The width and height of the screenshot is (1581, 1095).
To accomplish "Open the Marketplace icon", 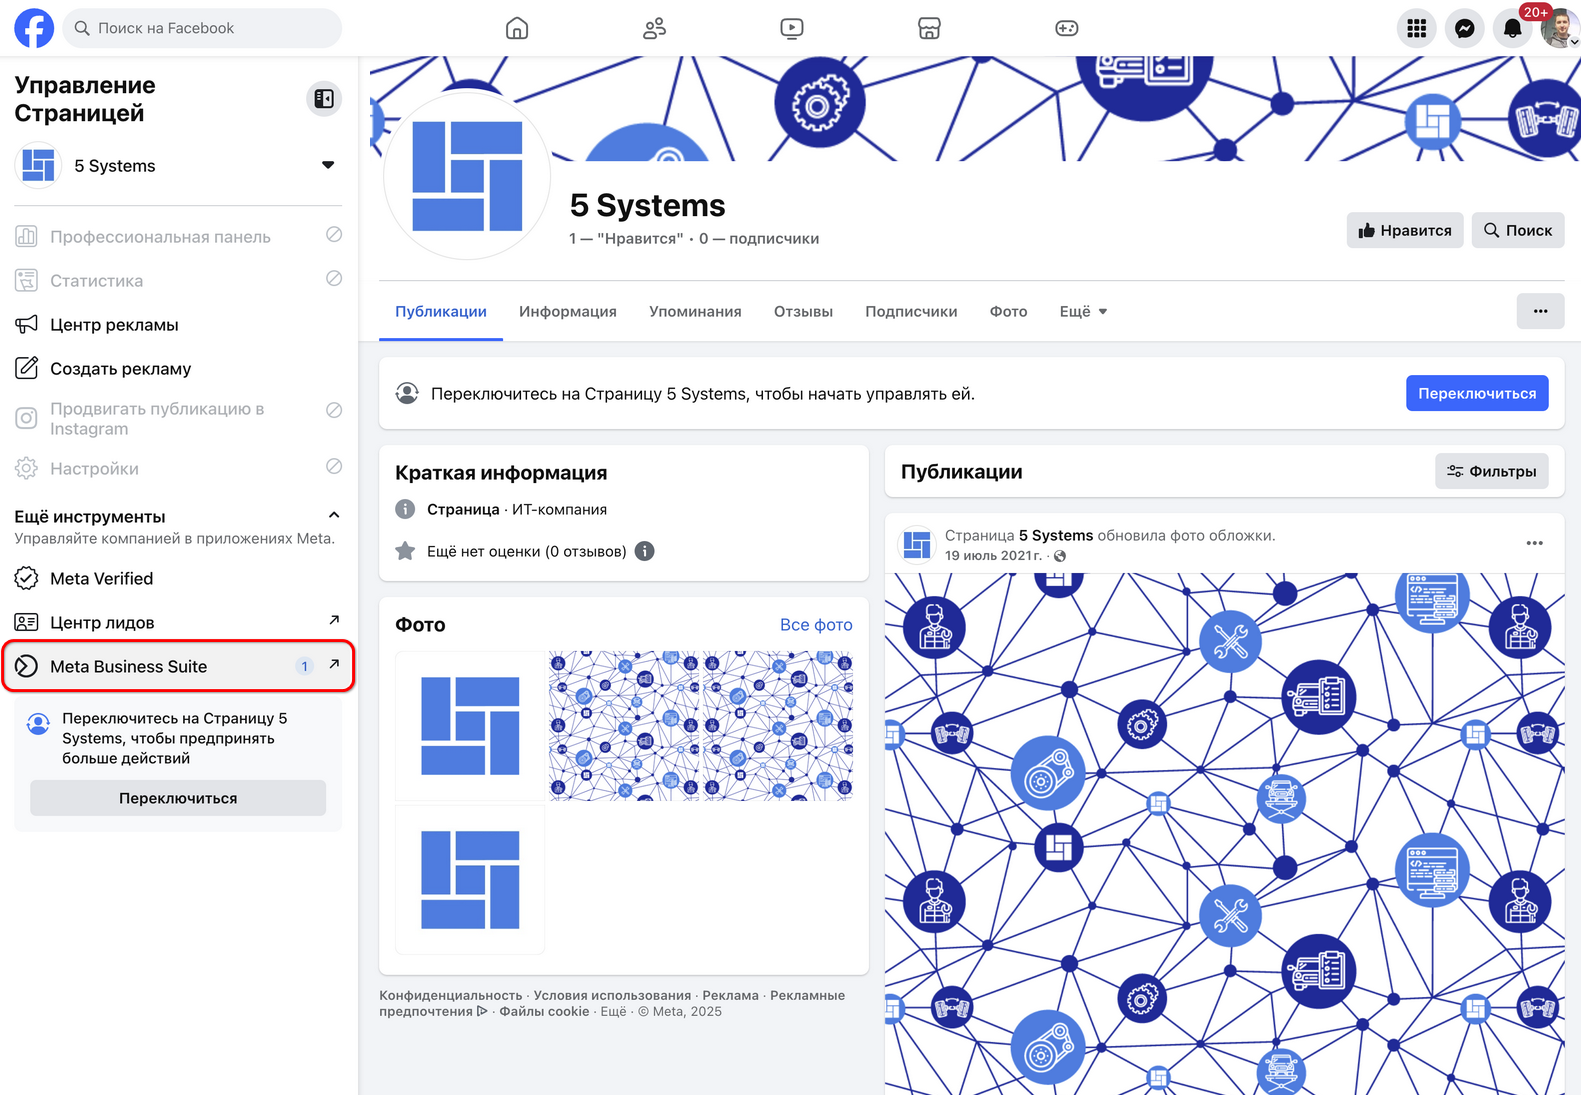I will tap(929, 28).
